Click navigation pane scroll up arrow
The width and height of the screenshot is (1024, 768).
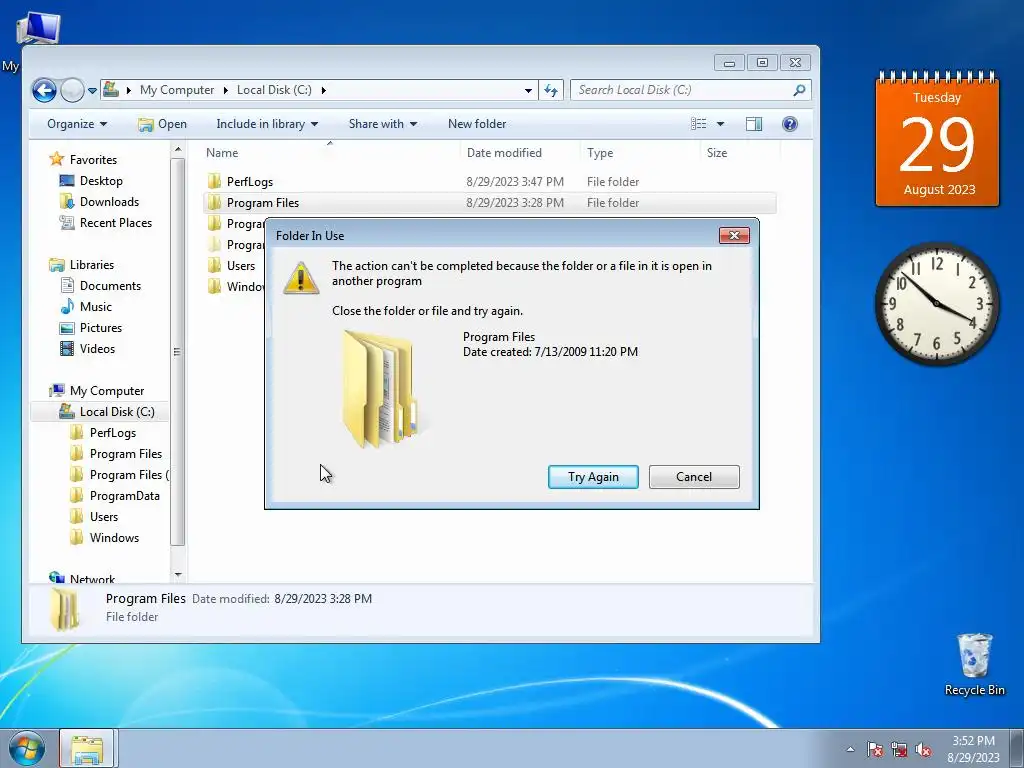tap(178, 150)
